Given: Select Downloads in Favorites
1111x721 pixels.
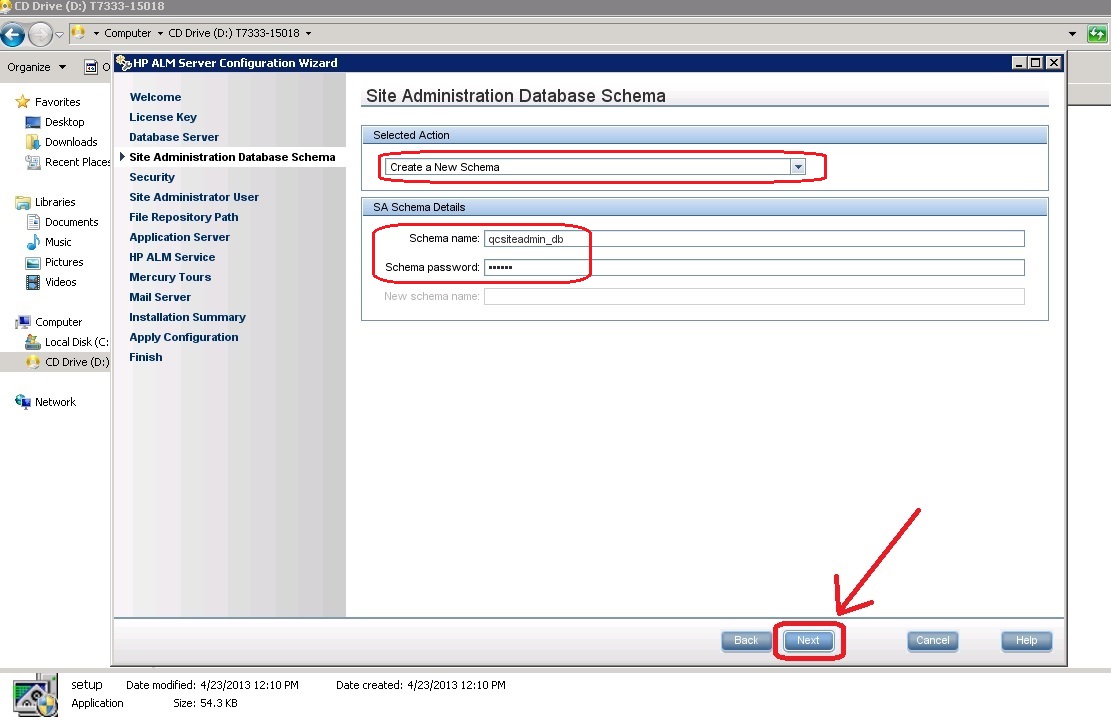Looking at the screenshot, I should coord(71,142).
